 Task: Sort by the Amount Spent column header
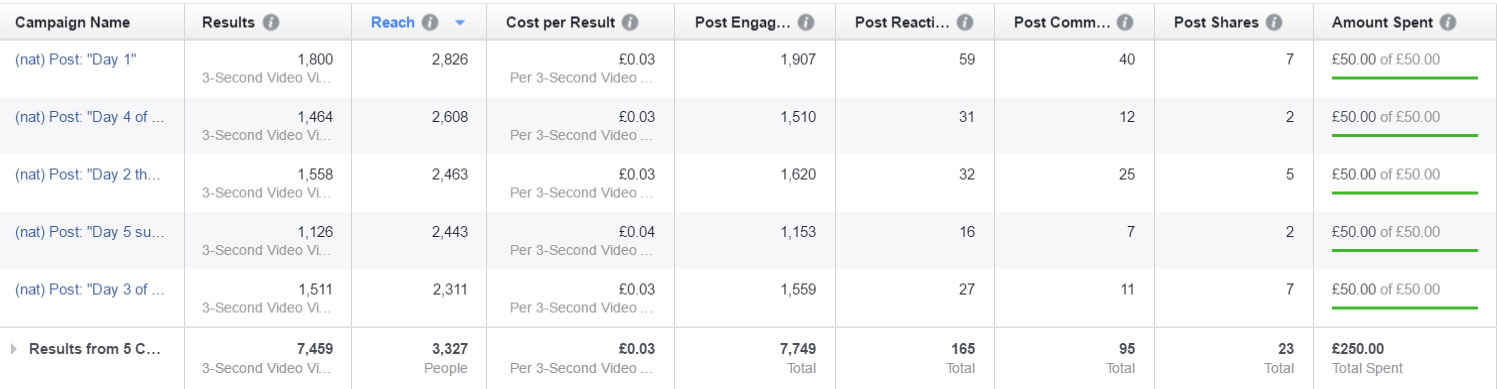(x=1382, y=22)
